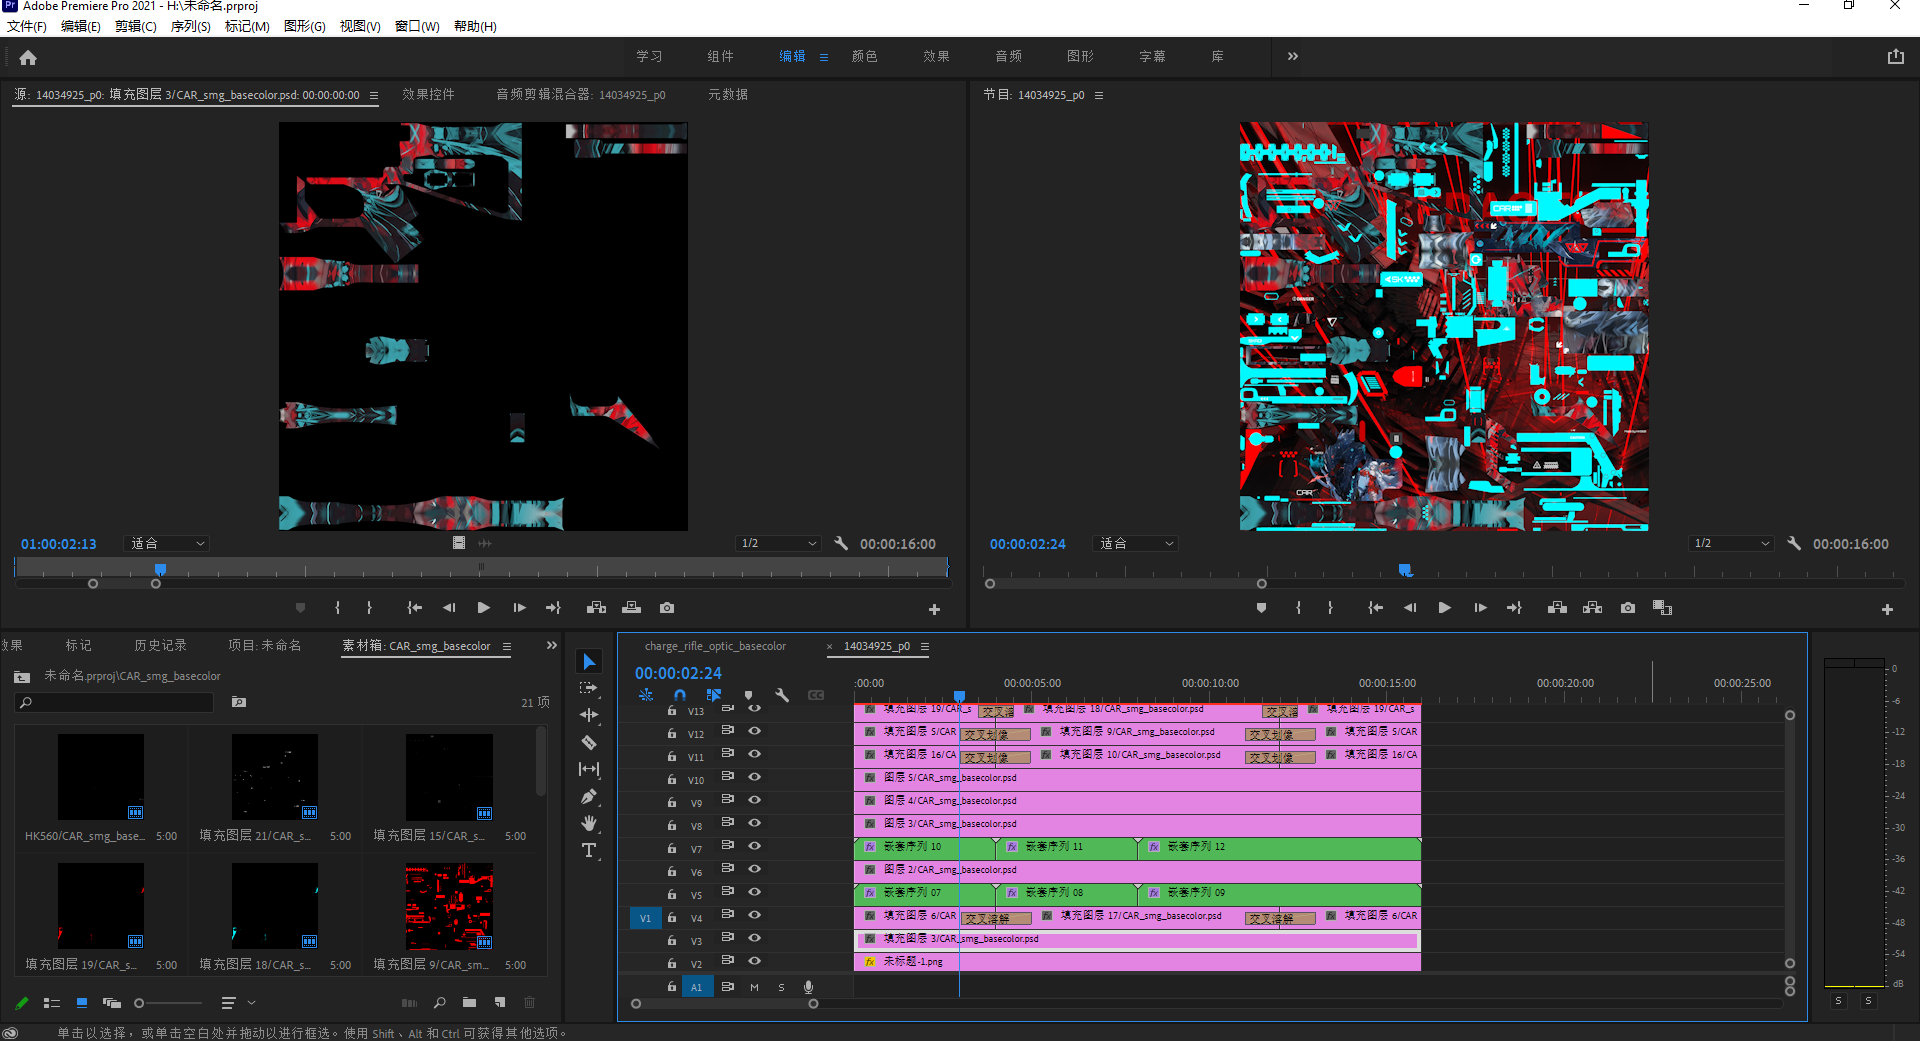Screen dimensions: 1920x1041
Task: Create new bin in project panel
Action: [469, 1002]
